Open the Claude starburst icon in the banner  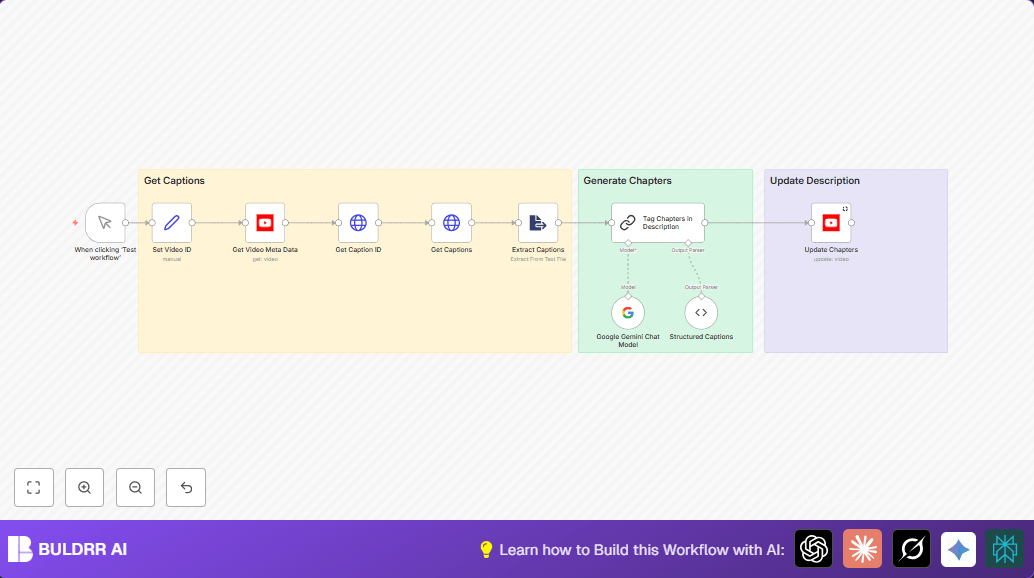(863, 548)
